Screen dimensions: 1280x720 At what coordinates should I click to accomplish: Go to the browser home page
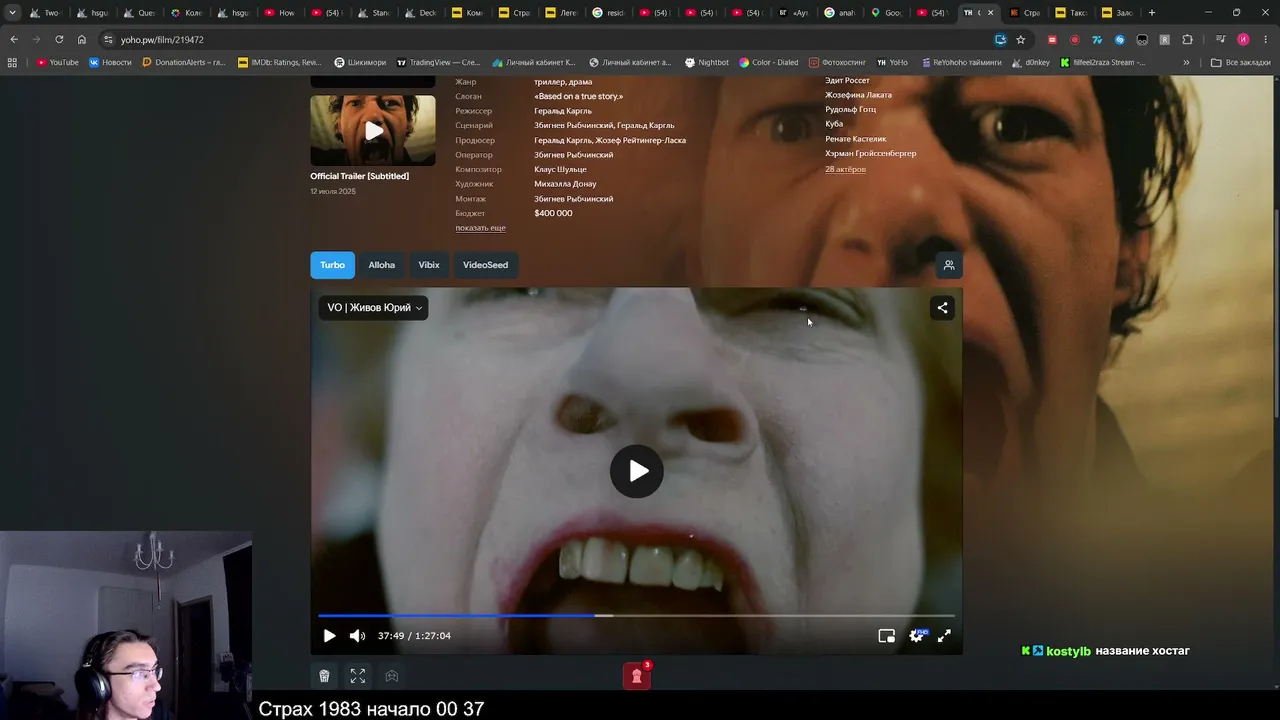pyautogui.click(x=82, y=40)
